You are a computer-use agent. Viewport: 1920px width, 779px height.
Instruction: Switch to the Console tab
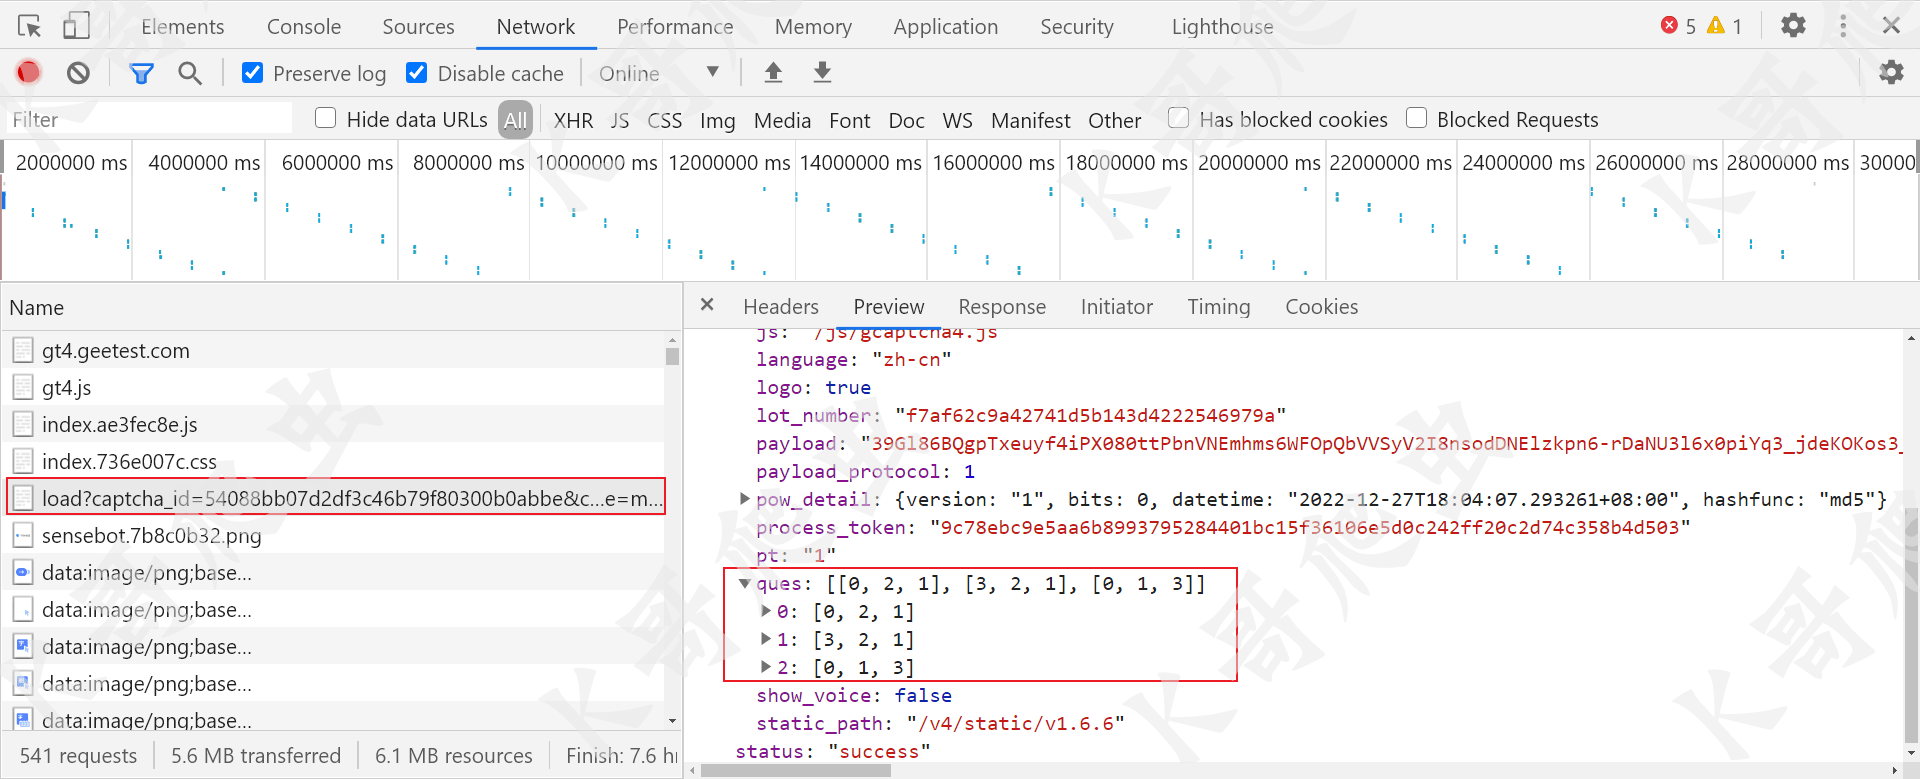point(304,27)
